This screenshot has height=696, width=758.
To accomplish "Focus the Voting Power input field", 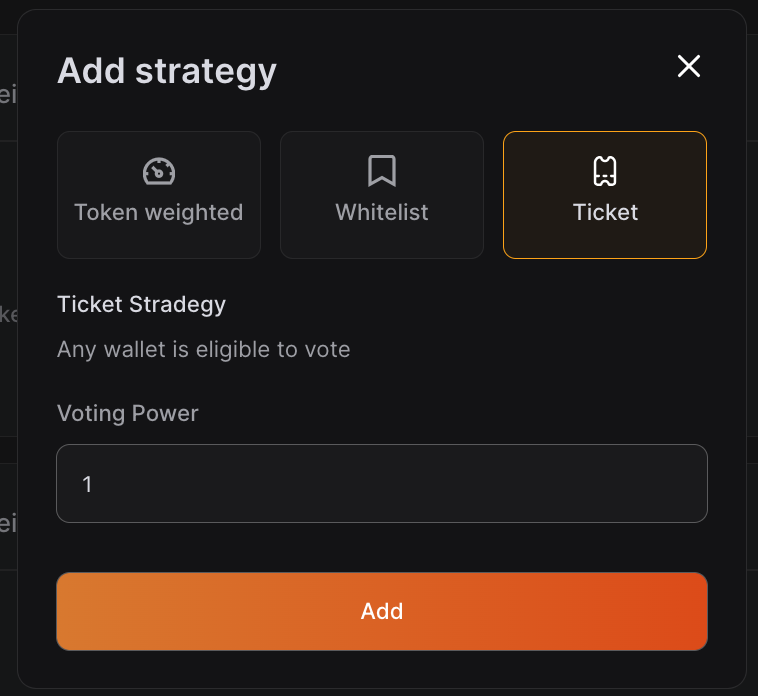I will tap(382, 484).
